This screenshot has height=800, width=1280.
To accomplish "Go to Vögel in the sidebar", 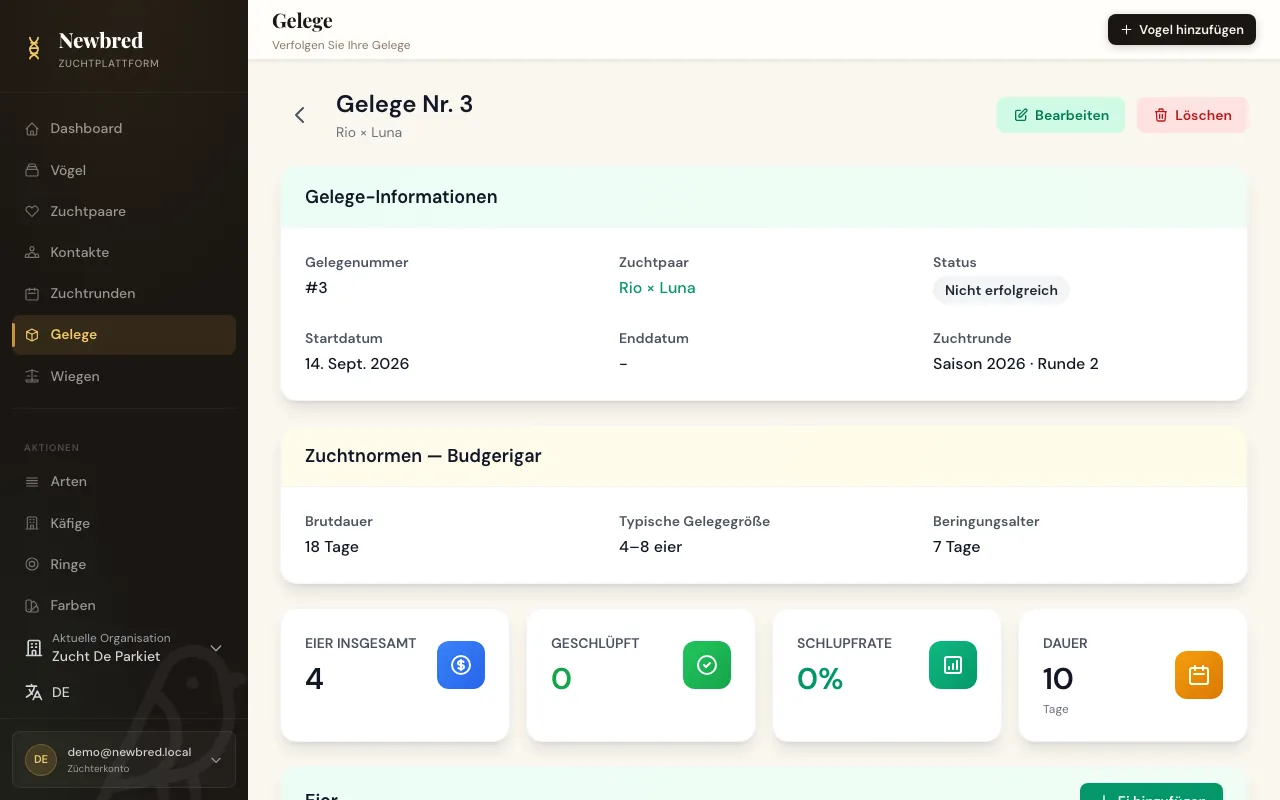I will (124, 170).
